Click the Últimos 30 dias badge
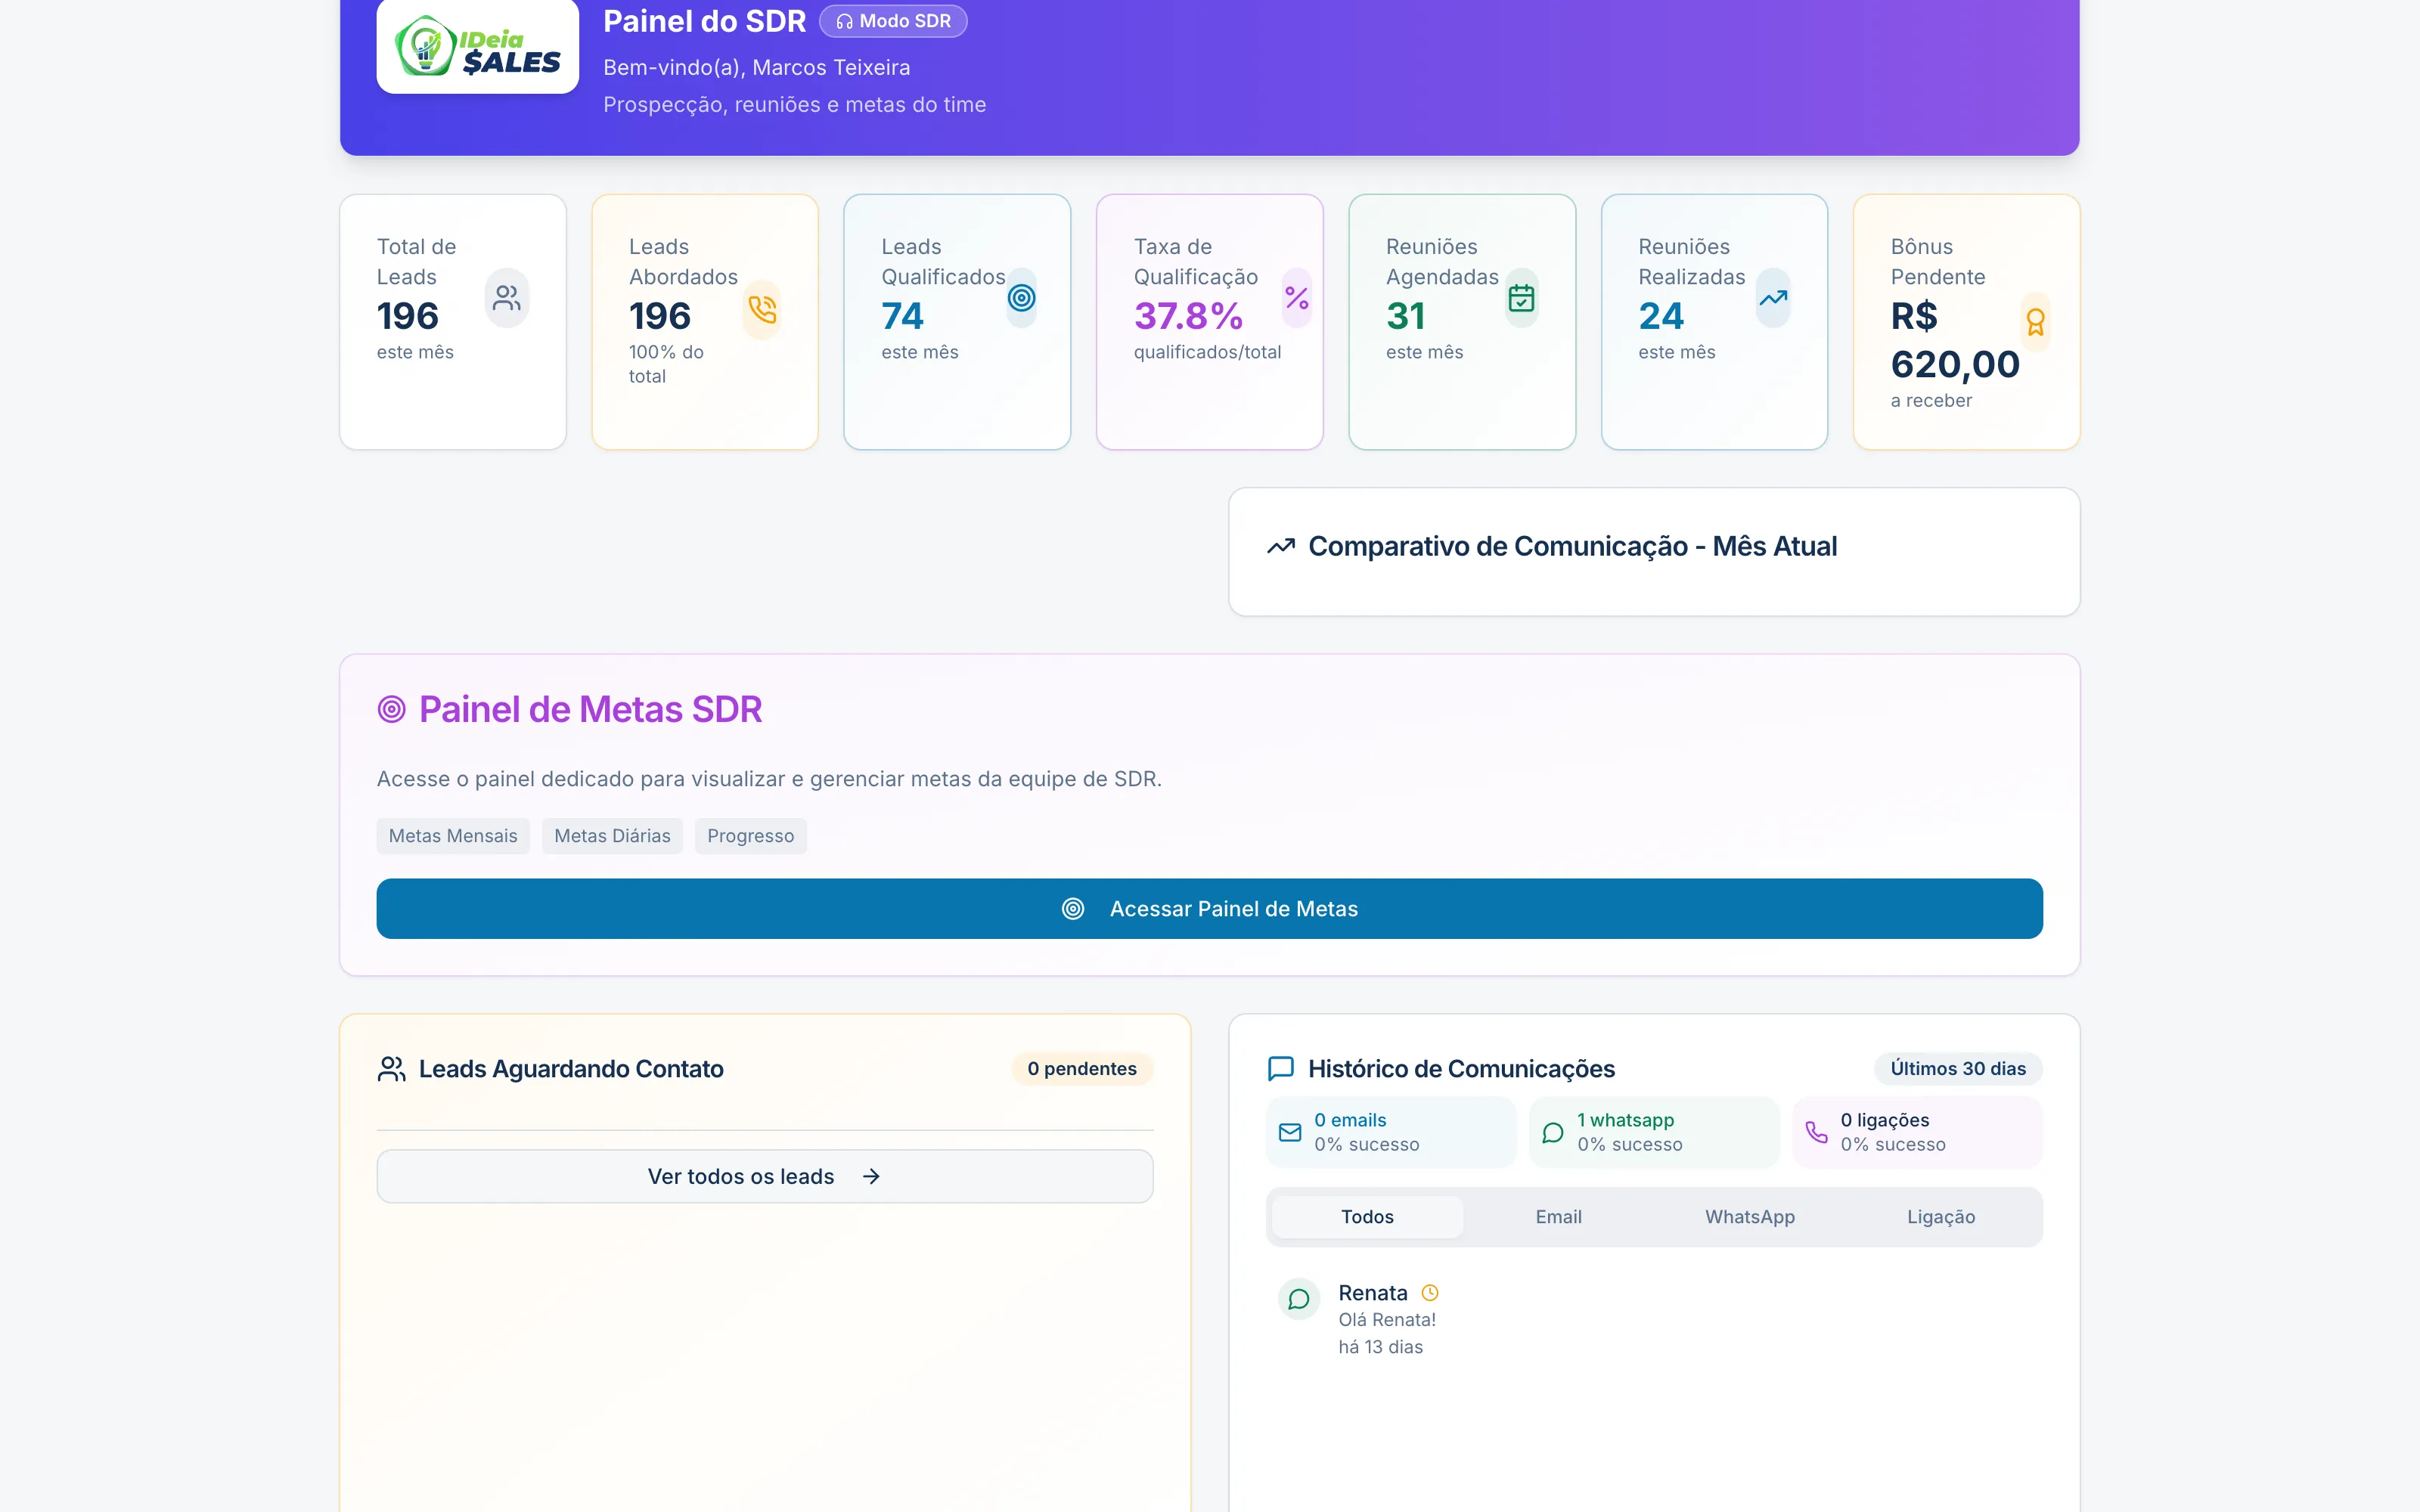The width and height of the screenshot is (2420, 1512). (x=1958, y=1068)
